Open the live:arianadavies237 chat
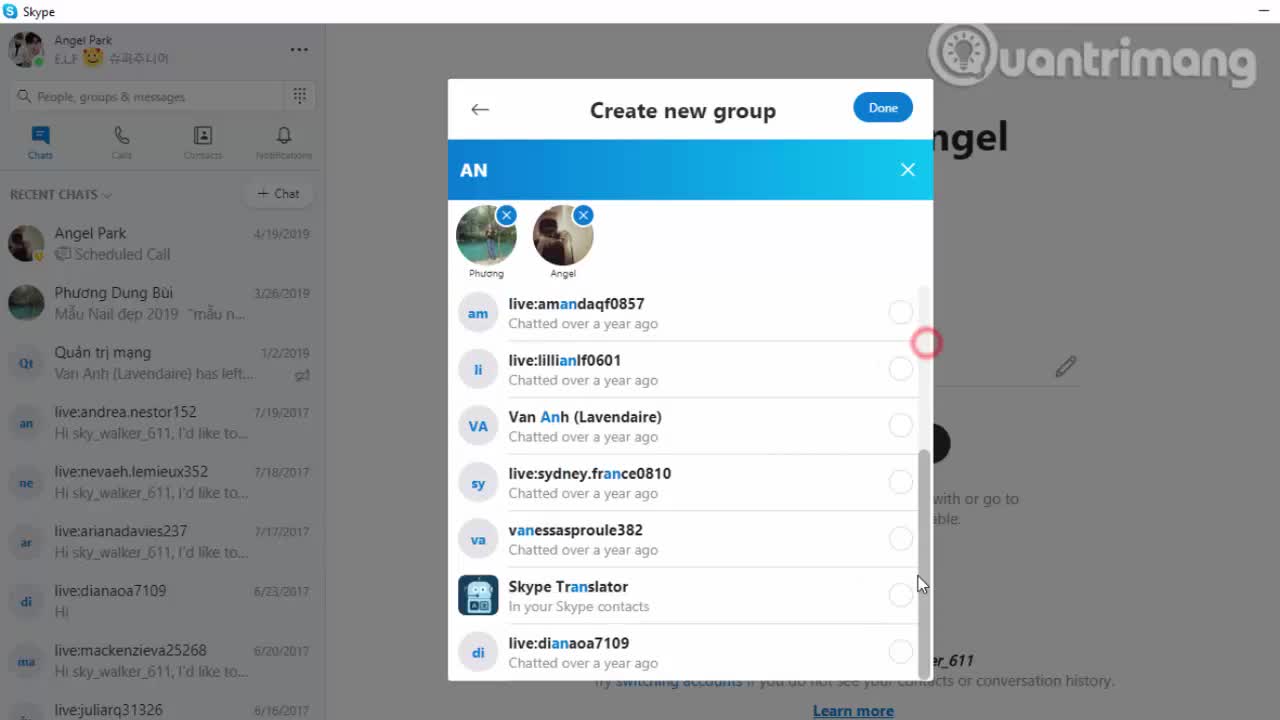The height and width of the screenshot is (720, 1280). pyautogui.click(x=160, y=541)
